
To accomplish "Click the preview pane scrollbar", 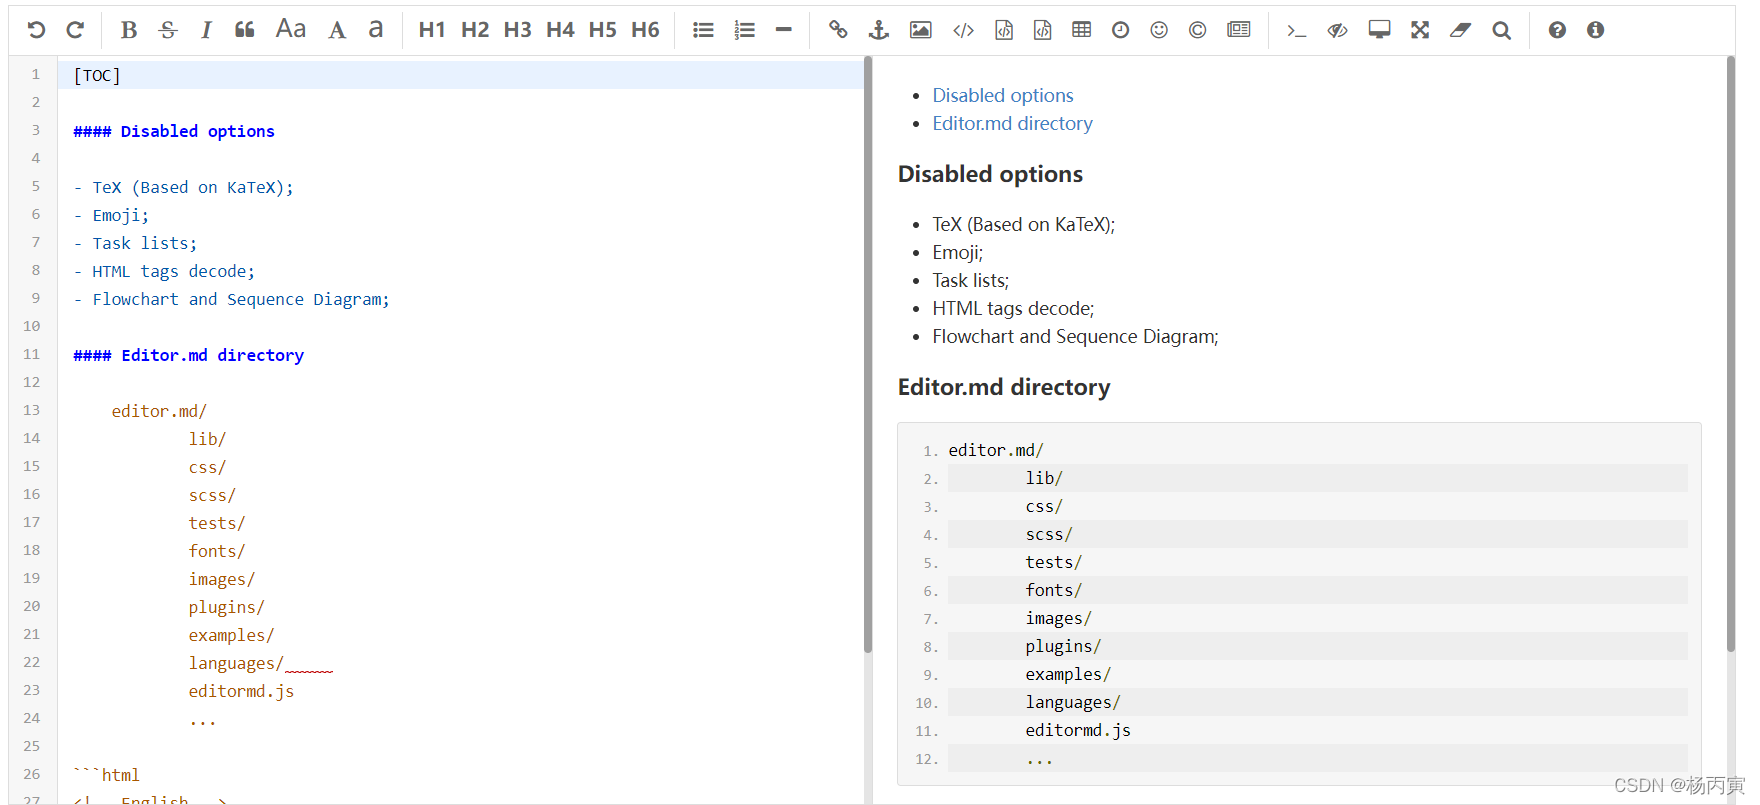I will coord(1730,354).
